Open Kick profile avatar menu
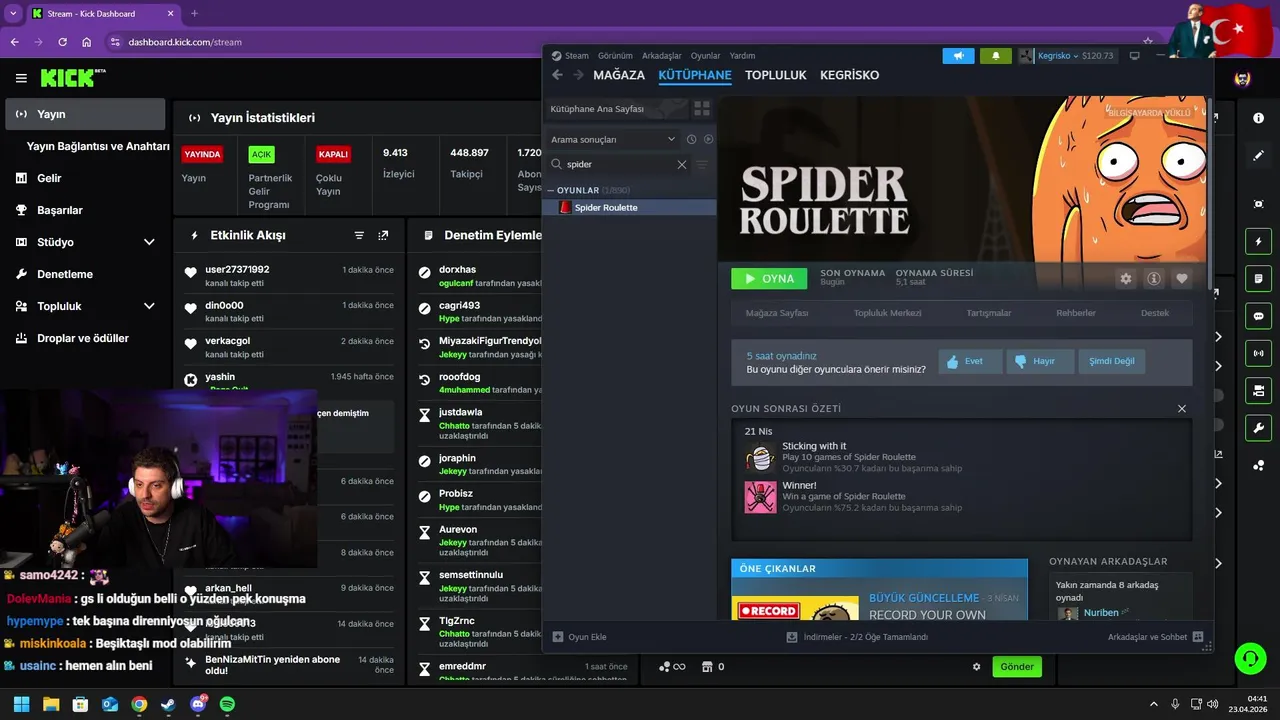Viewport: 1280px width, 720px height. [x=1242, y=79]
